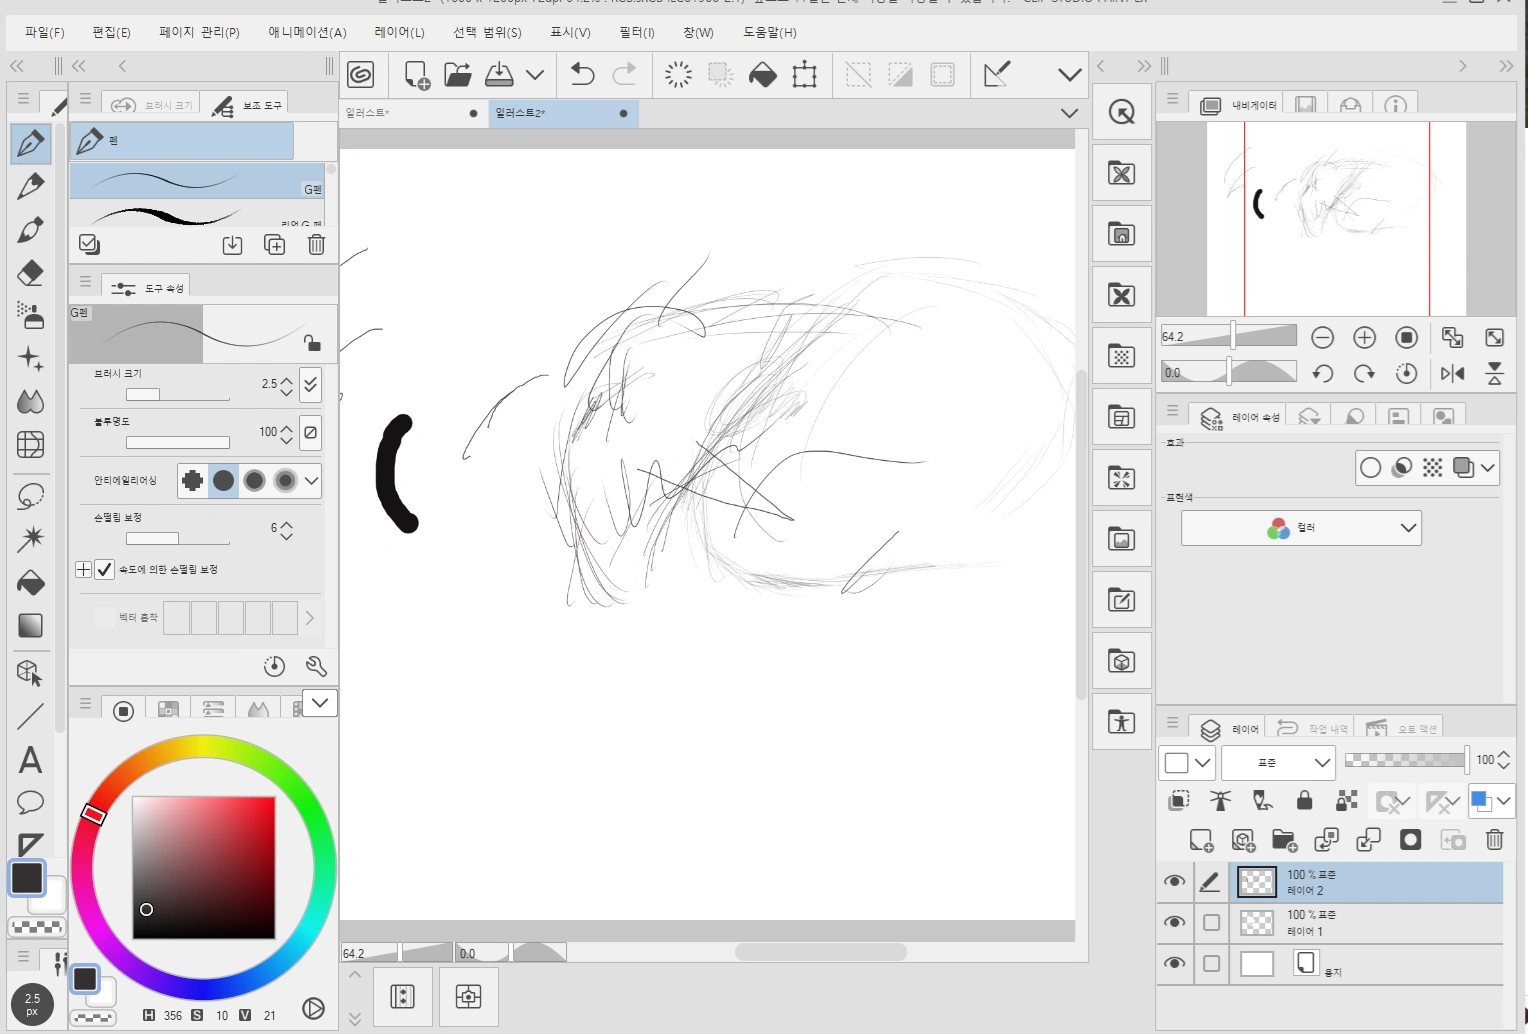Expand the expression color 컬러 dropdown
1528x1034 pixels.
1300,528
